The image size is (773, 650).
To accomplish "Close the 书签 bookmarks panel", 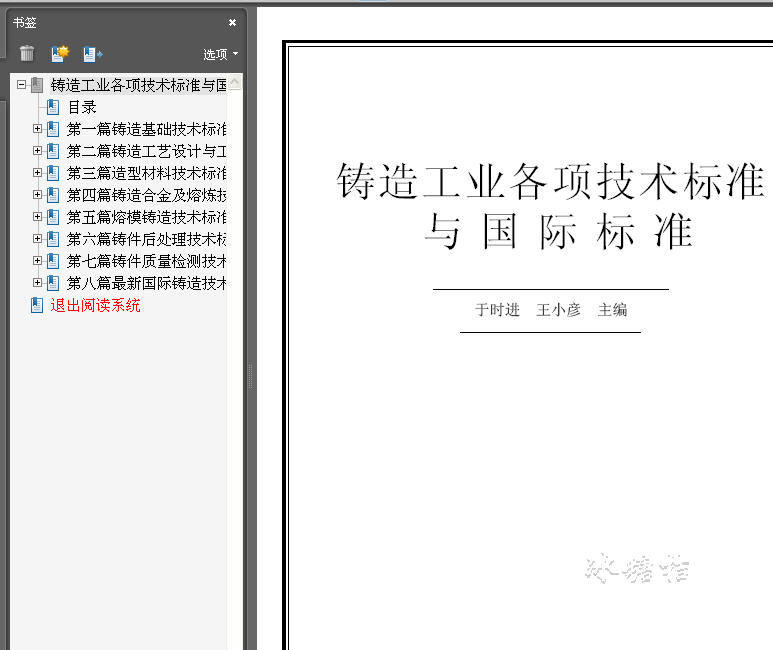I will click(x=232, y=22).
